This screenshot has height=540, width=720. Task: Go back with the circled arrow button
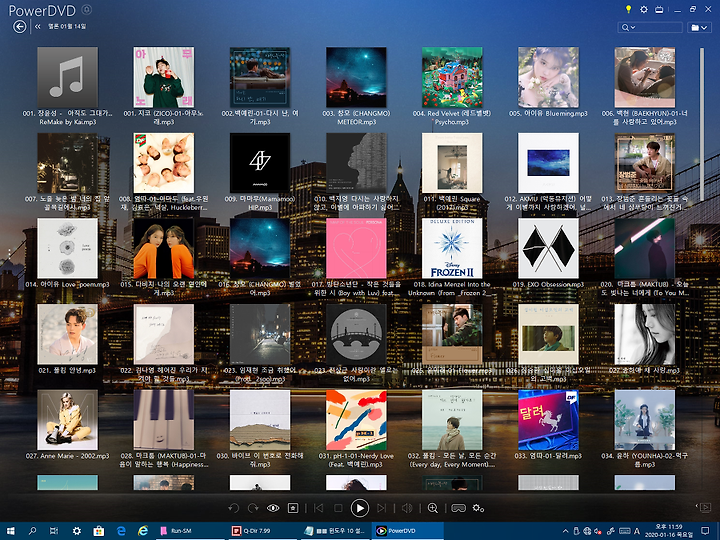[20, 27]
